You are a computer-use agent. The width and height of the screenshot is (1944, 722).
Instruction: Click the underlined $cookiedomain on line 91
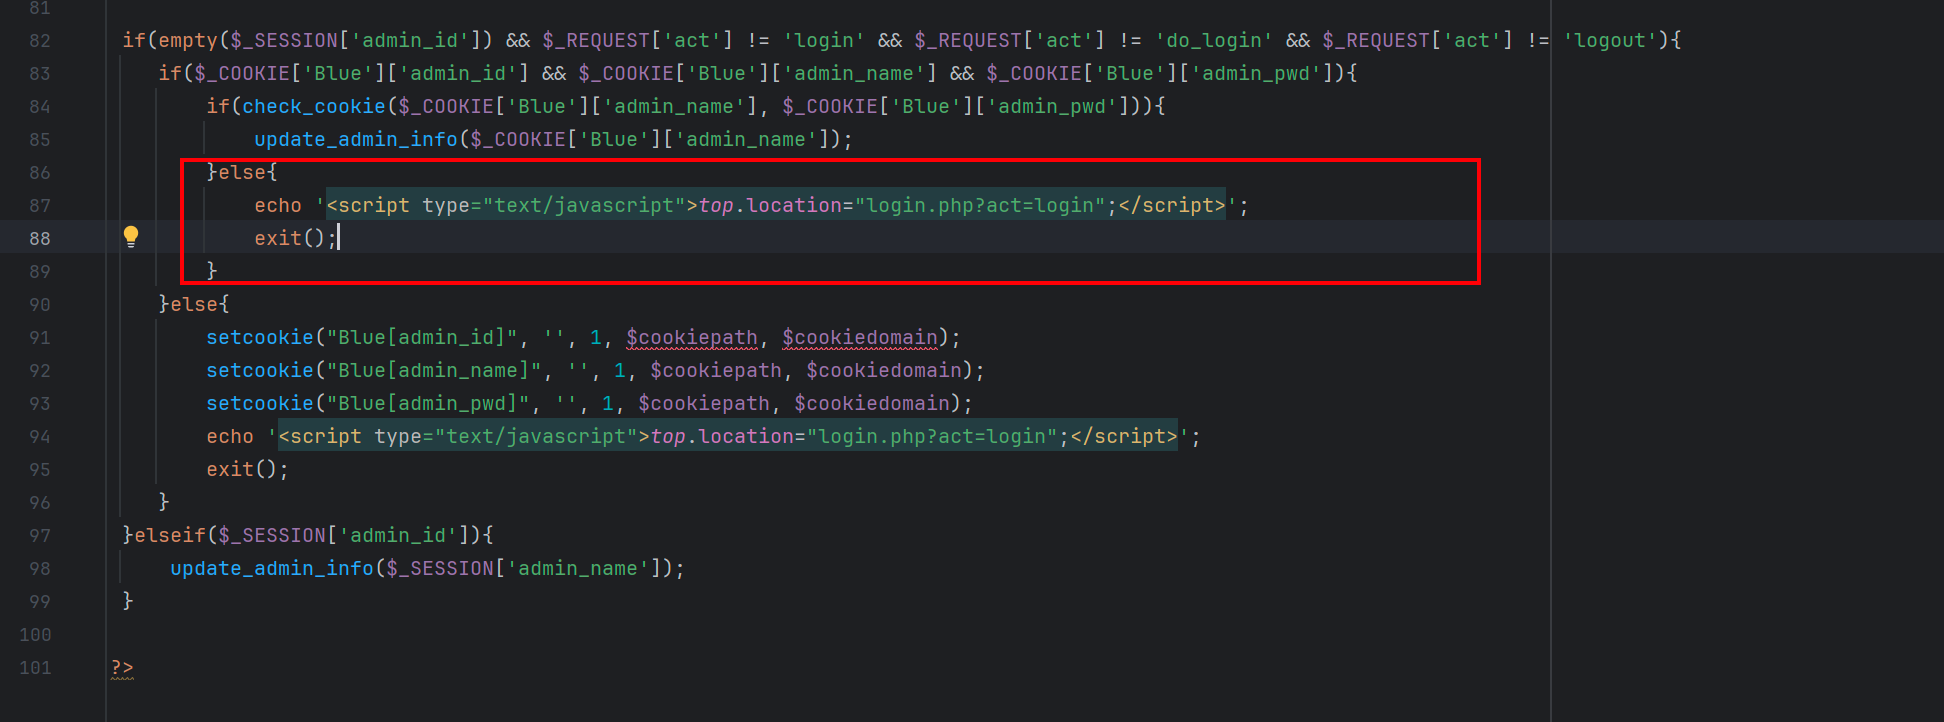coord(860,338)
